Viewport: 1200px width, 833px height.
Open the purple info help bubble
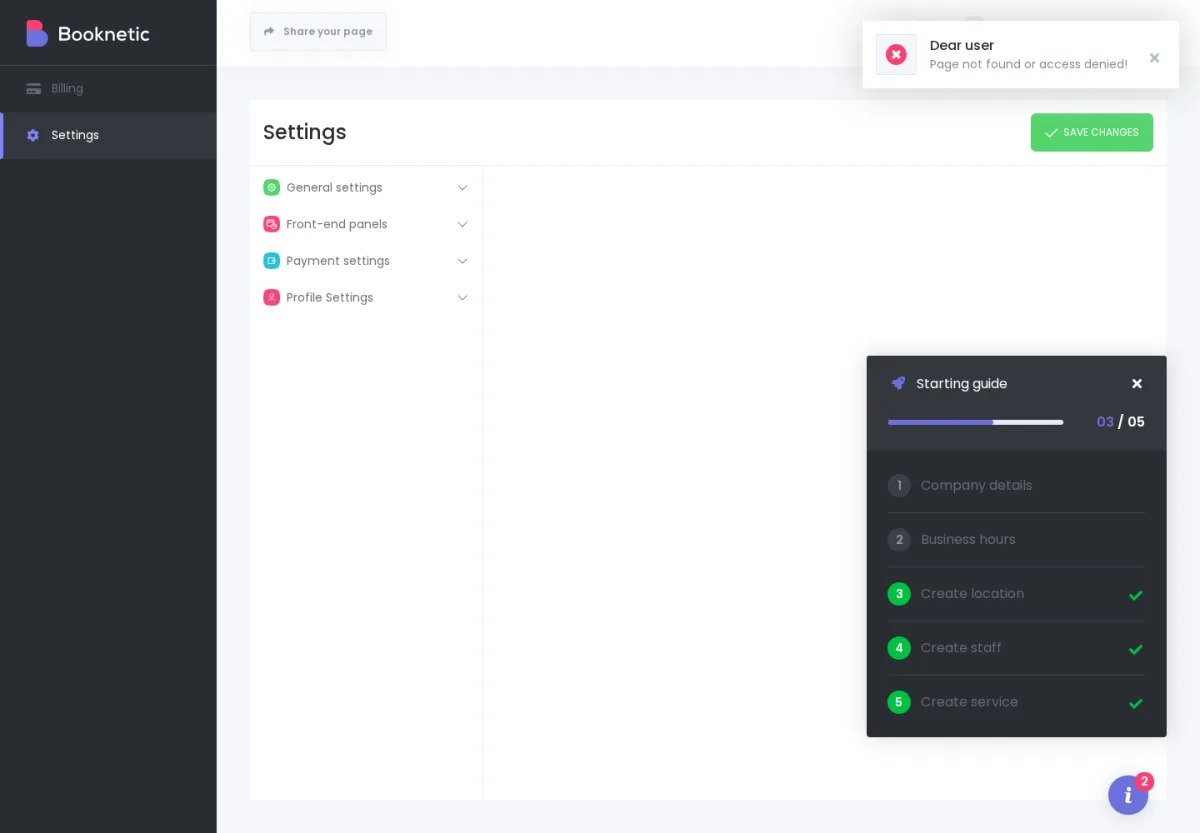1128,795
